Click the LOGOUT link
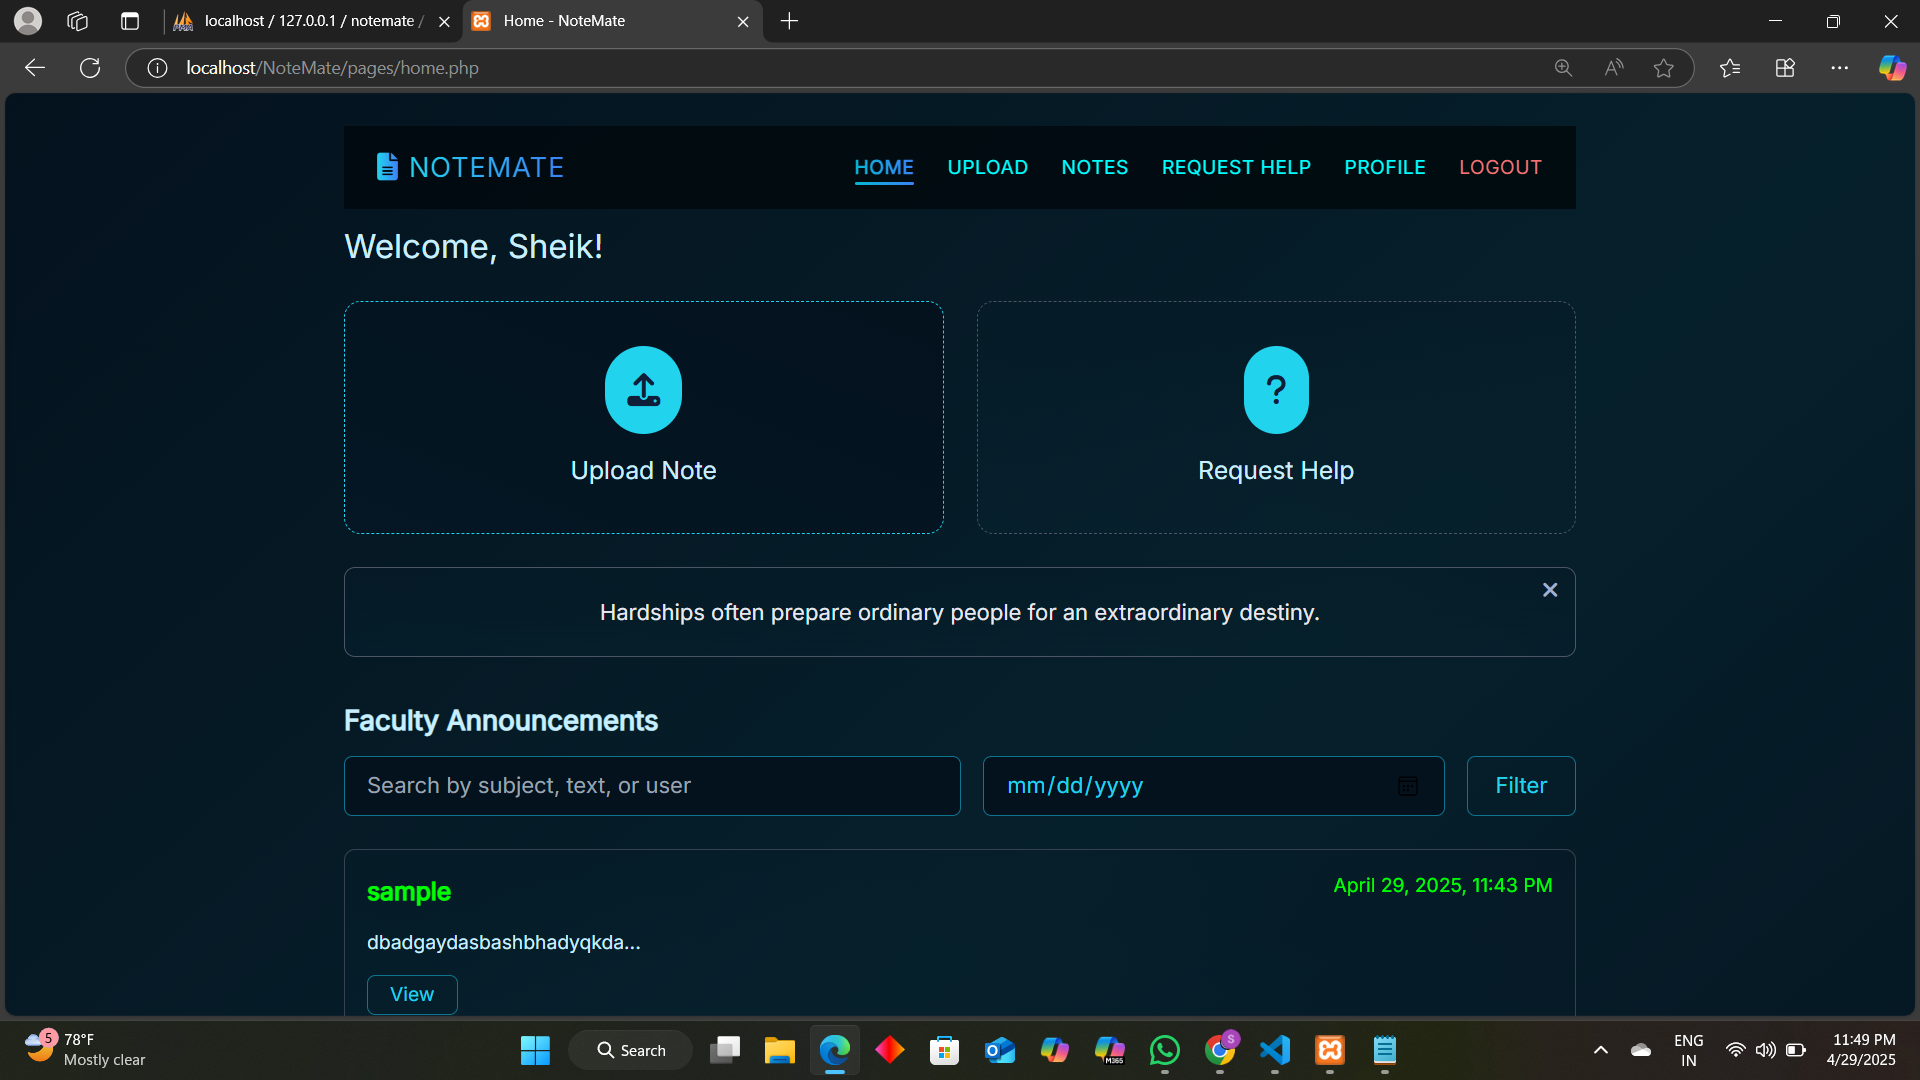Viewport: 1920px width, 1080px height. pyautogui.click(x=1500, y=167)
